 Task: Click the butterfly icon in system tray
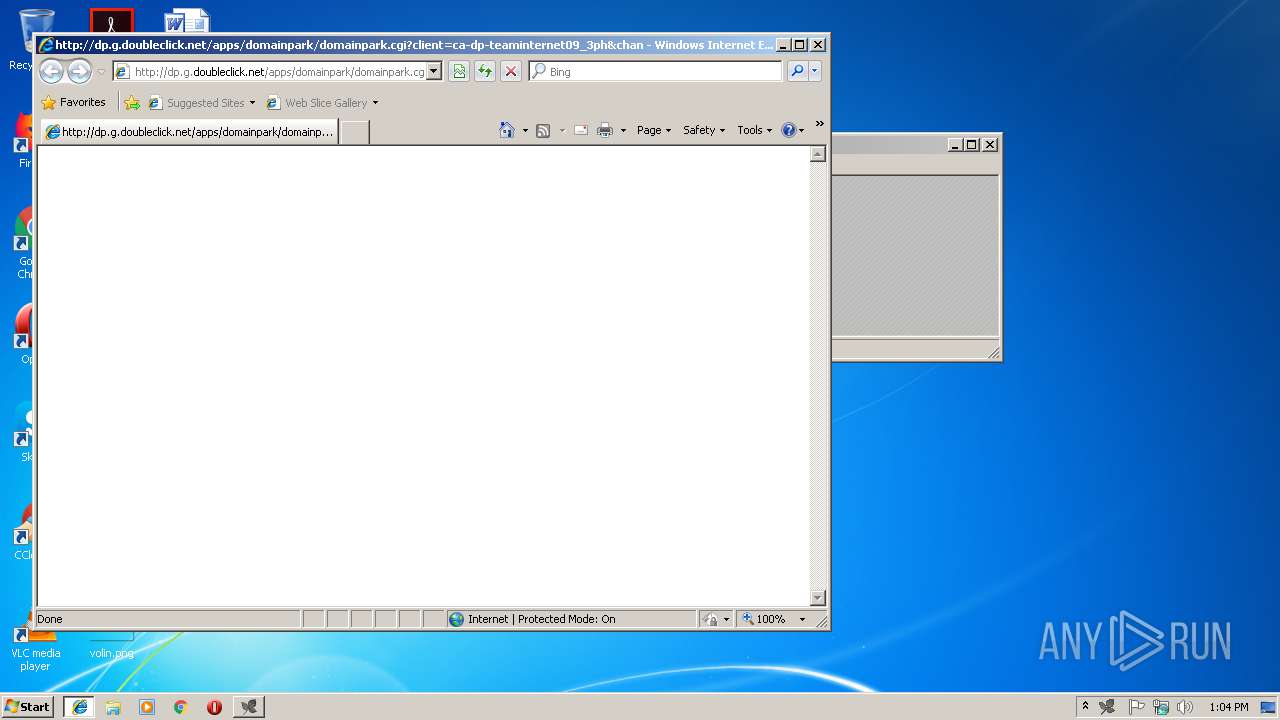pyautogui.click(x=1107, y=706)
